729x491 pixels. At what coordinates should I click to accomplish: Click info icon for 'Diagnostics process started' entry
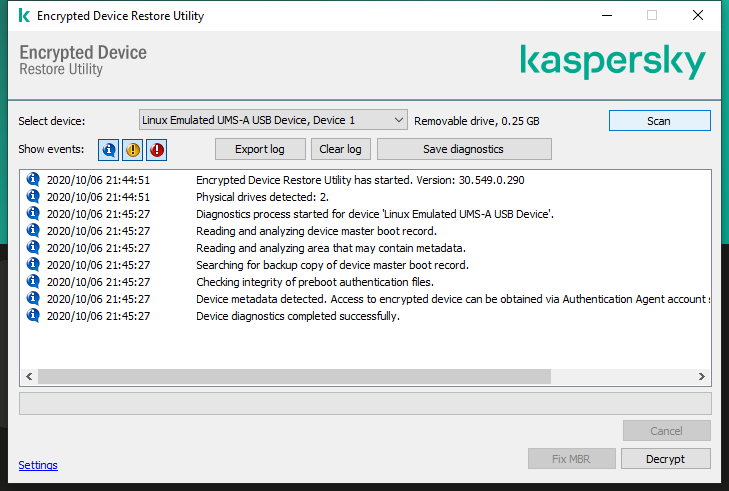coord(33,214)
